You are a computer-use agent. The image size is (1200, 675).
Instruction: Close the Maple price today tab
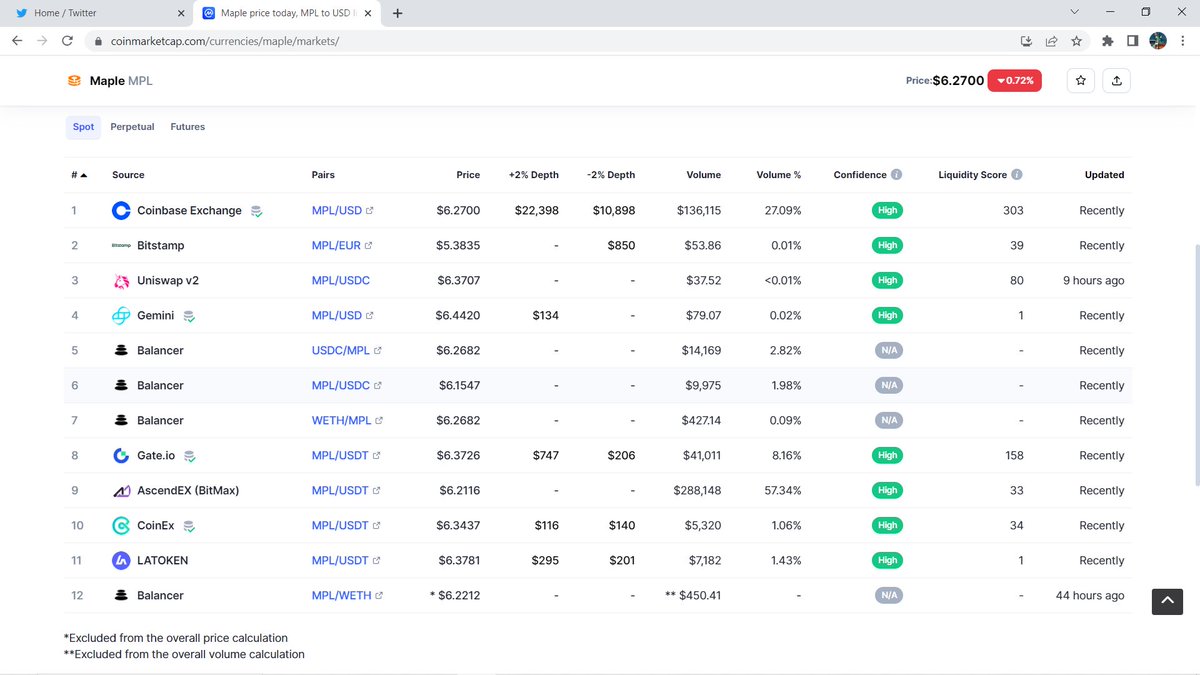click(369, 13)
